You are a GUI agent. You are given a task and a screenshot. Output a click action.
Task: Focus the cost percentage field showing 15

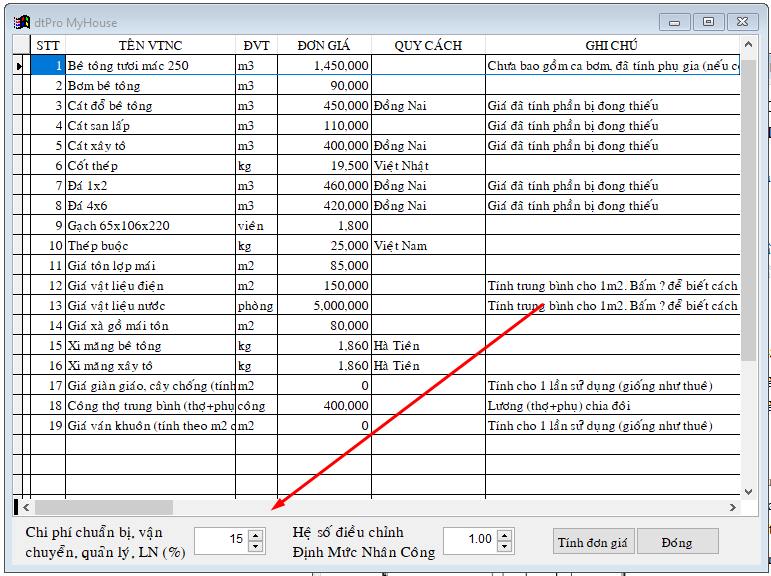point(222,540)
